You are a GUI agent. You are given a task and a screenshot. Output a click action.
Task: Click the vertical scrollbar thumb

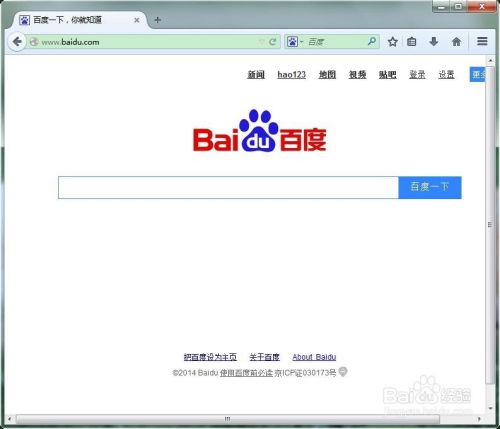[x=490, y=225]
